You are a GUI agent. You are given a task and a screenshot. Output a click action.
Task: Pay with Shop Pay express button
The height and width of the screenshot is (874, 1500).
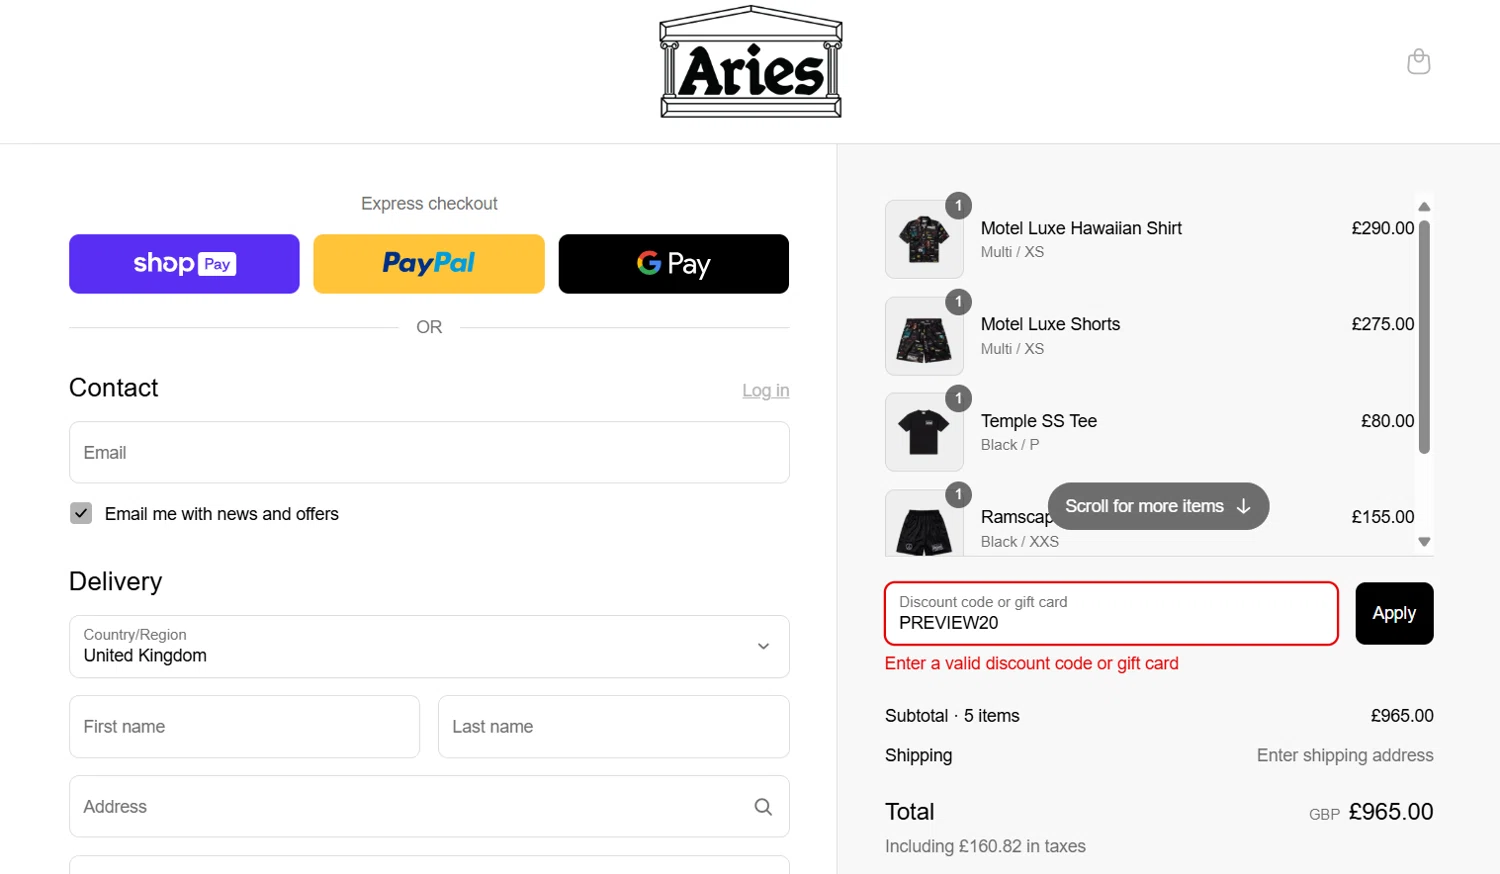[x=184, y=264]
